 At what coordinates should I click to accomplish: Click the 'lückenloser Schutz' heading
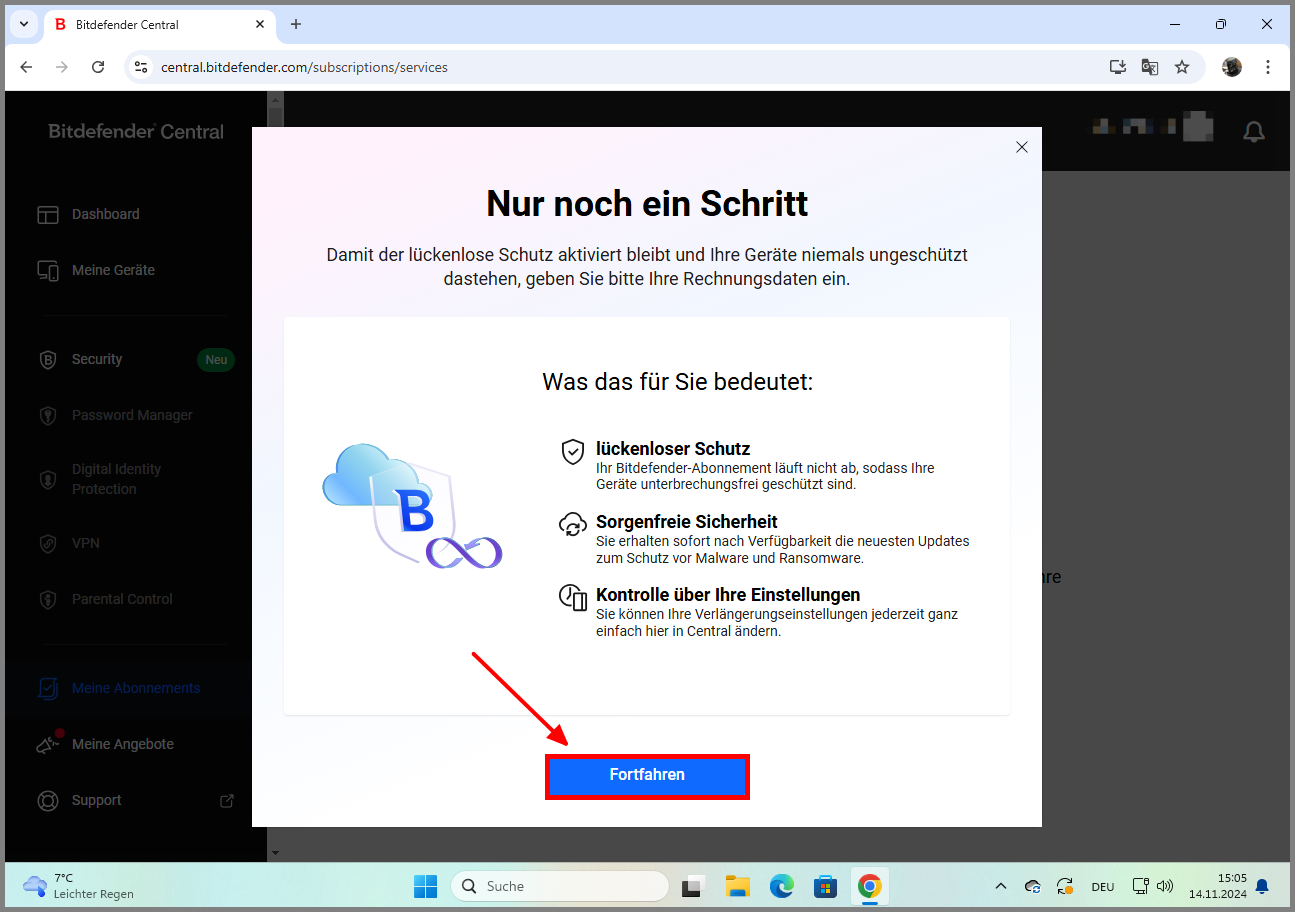coord(673,449)
